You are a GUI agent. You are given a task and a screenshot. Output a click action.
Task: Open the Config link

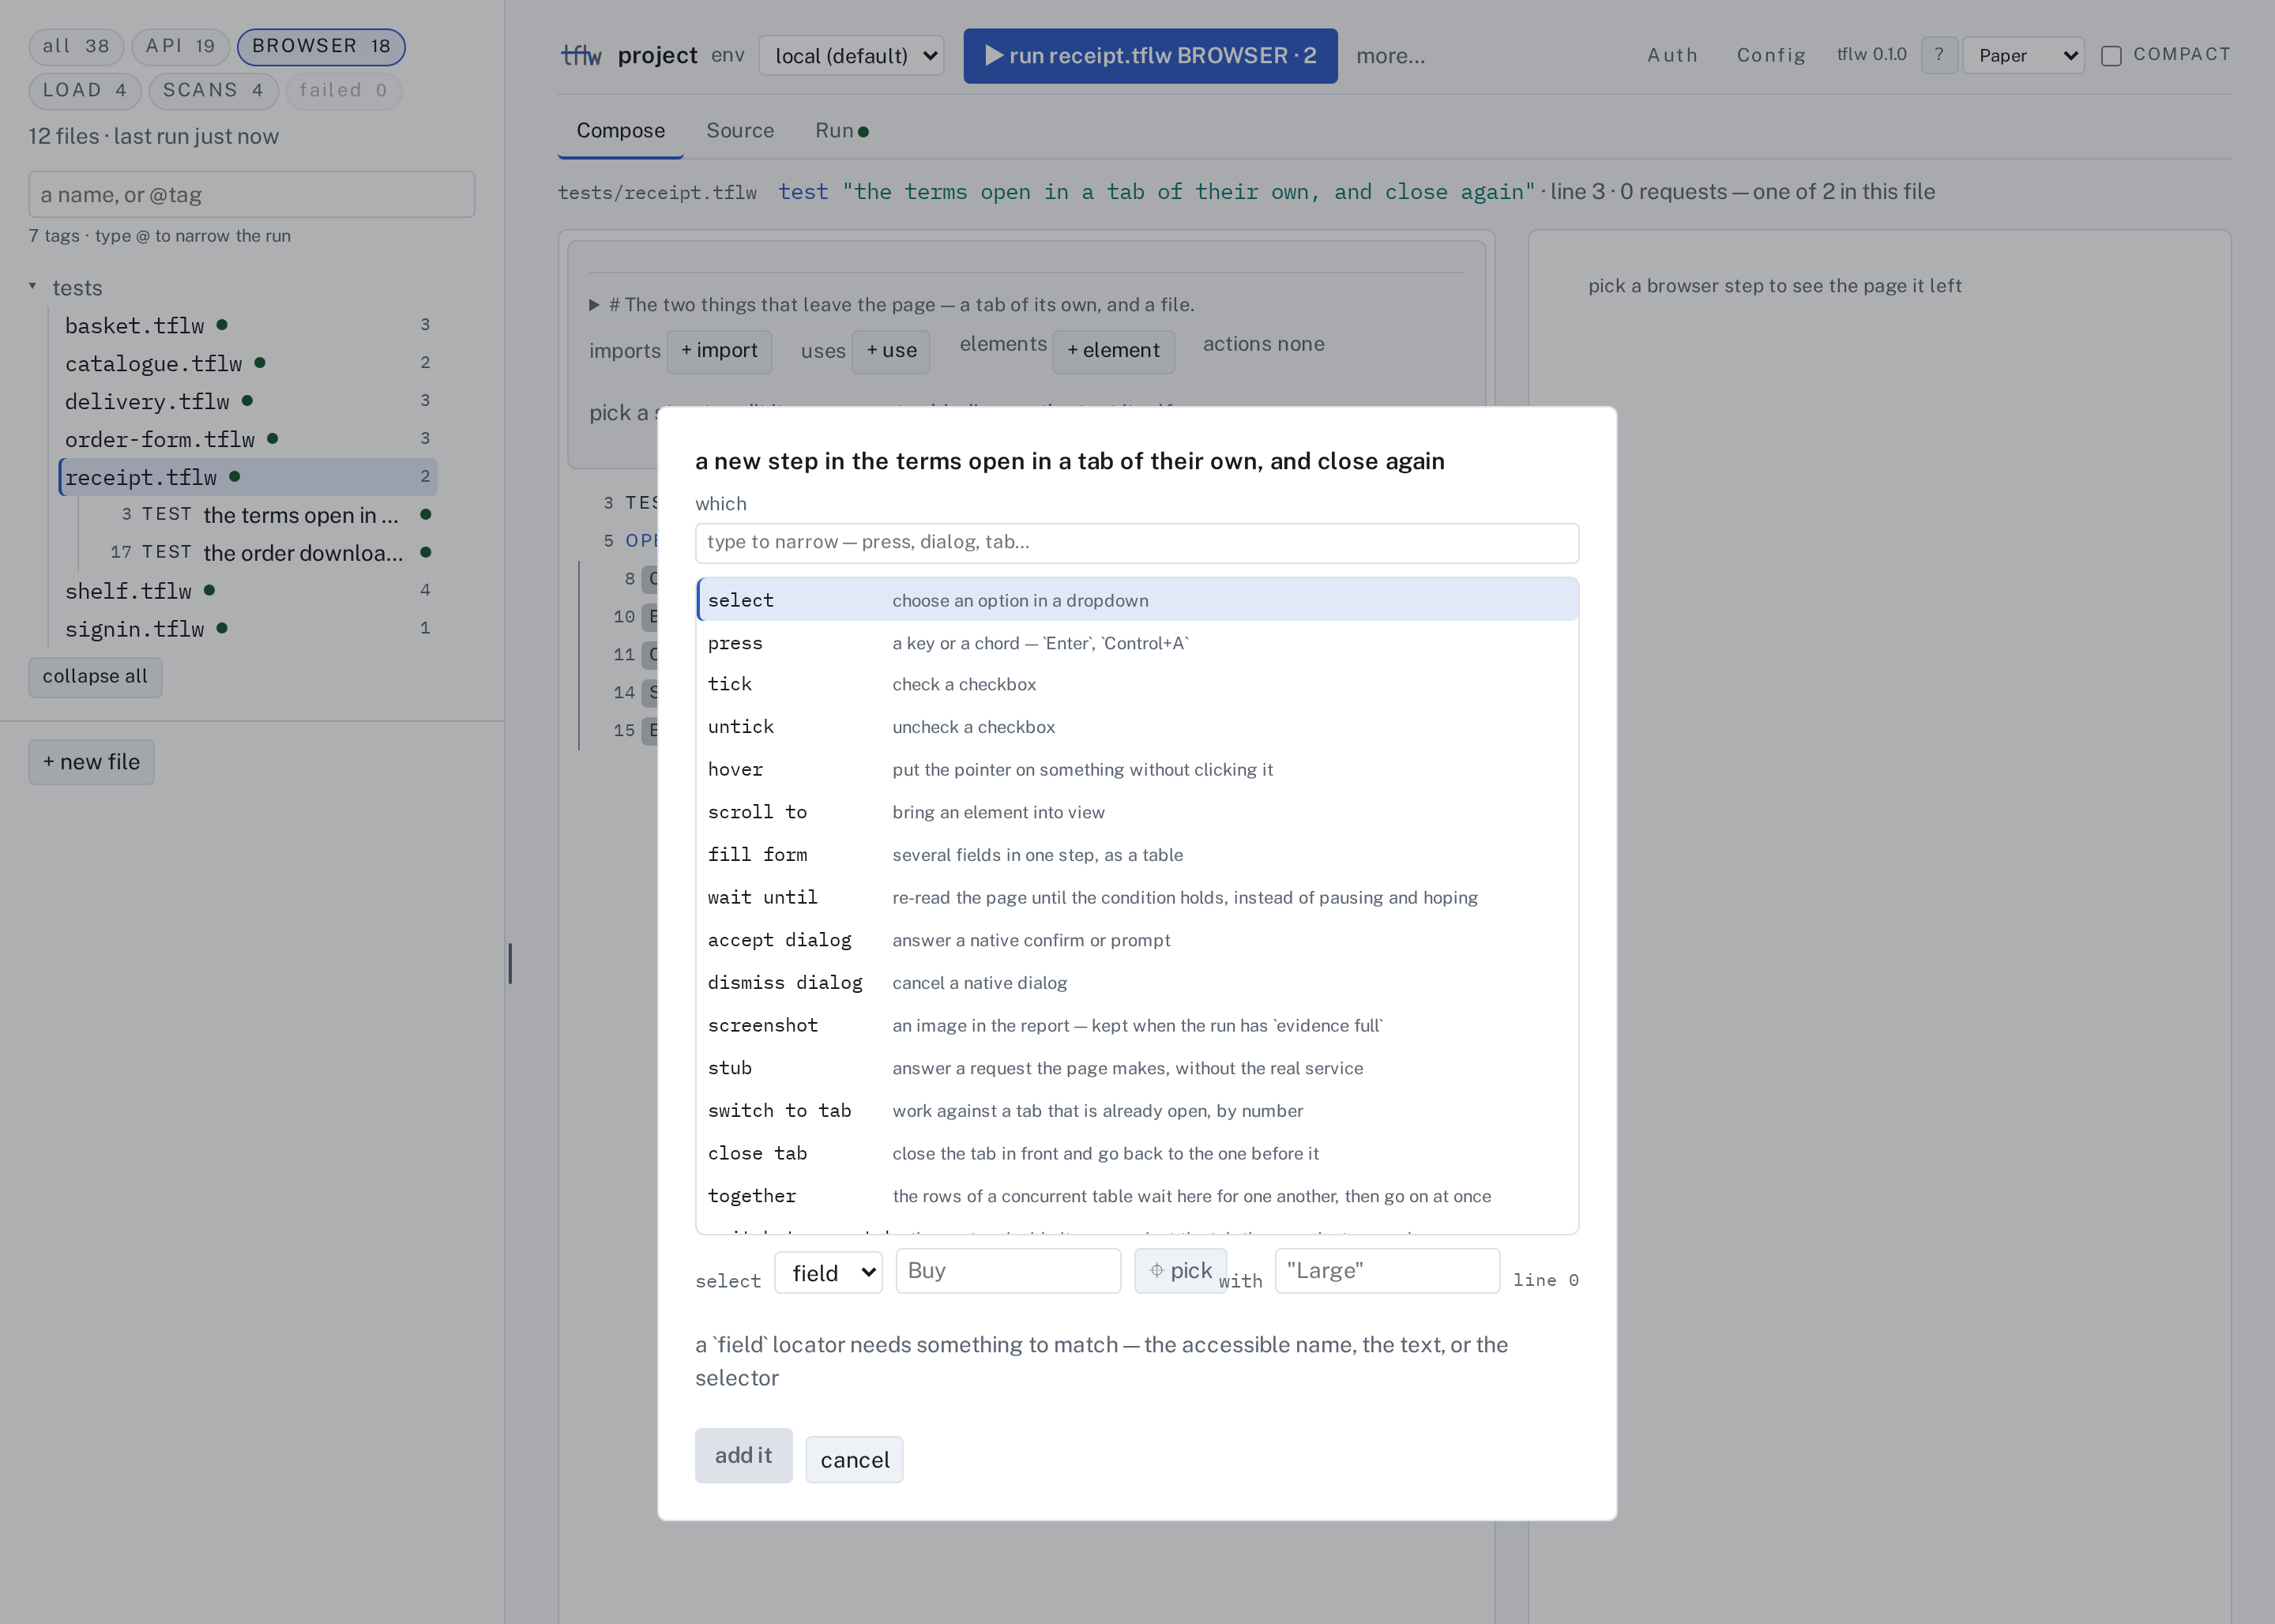[x=1771, y=55]
